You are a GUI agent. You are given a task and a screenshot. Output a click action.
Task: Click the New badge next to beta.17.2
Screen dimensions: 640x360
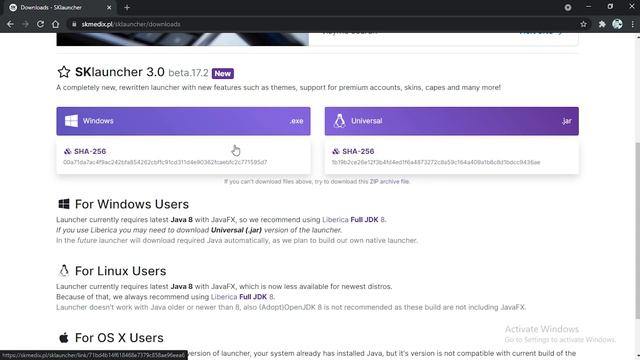click(x=223, y=73)
